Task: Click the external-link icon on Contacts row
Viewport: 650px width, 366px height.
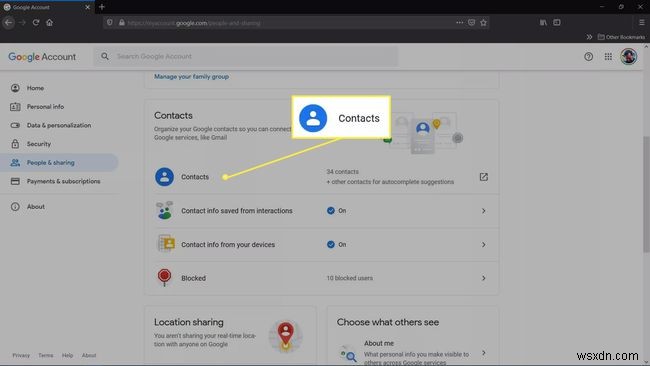Action: [483, 177]
